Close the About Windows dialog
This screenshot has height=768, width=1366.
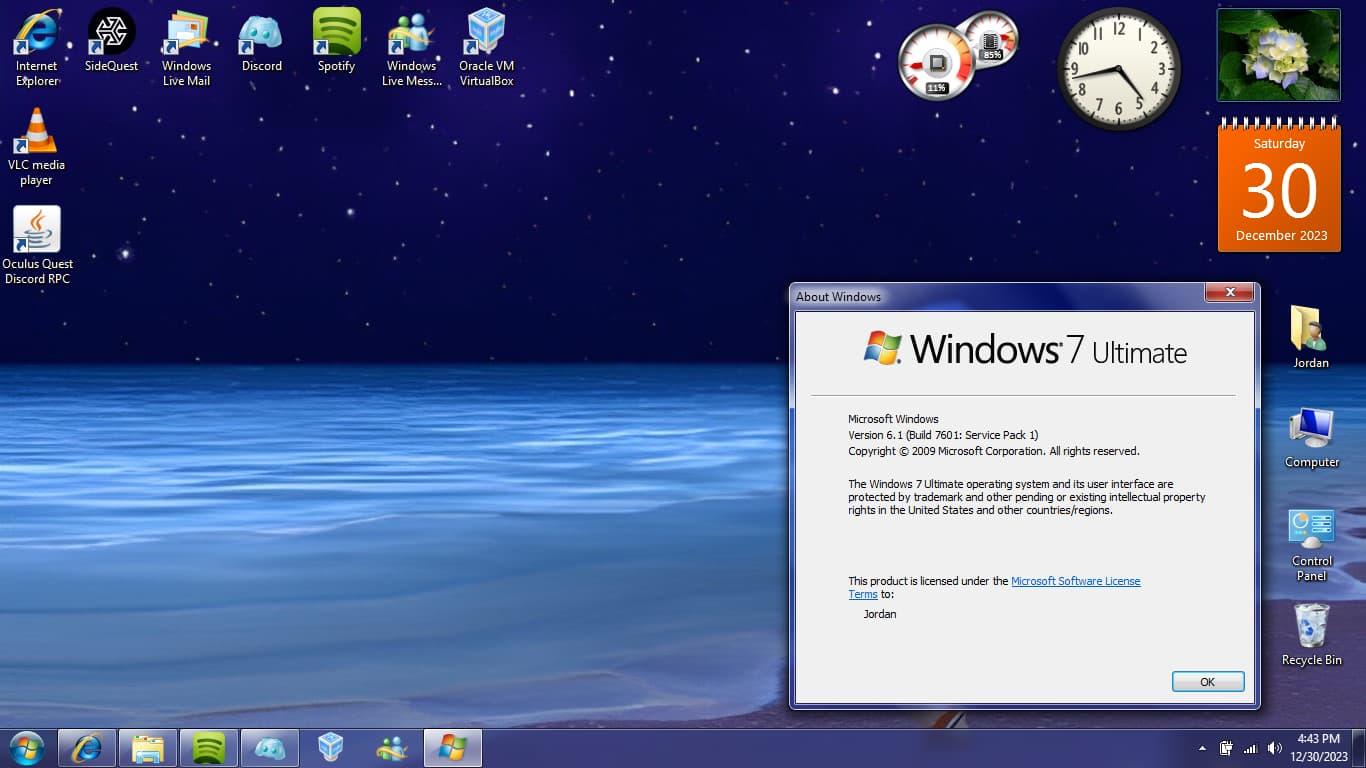click(1229, 292)
